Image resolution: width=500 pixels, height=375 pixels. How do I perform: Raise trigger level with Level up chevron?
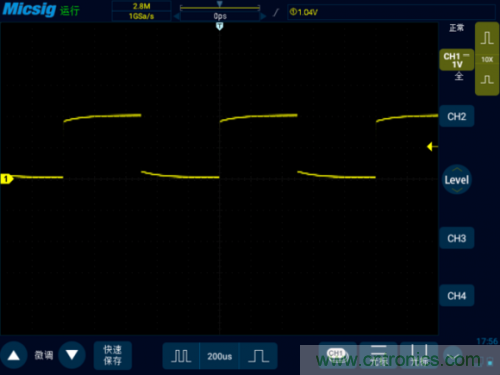click(x=457, y=170)
